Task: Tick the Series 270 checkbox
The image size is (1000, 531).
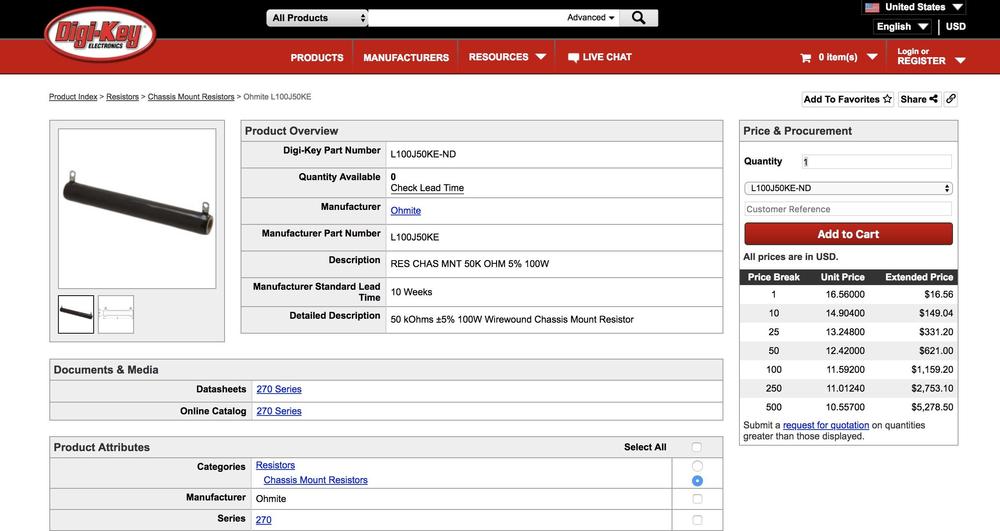Action: coord(697,520)
